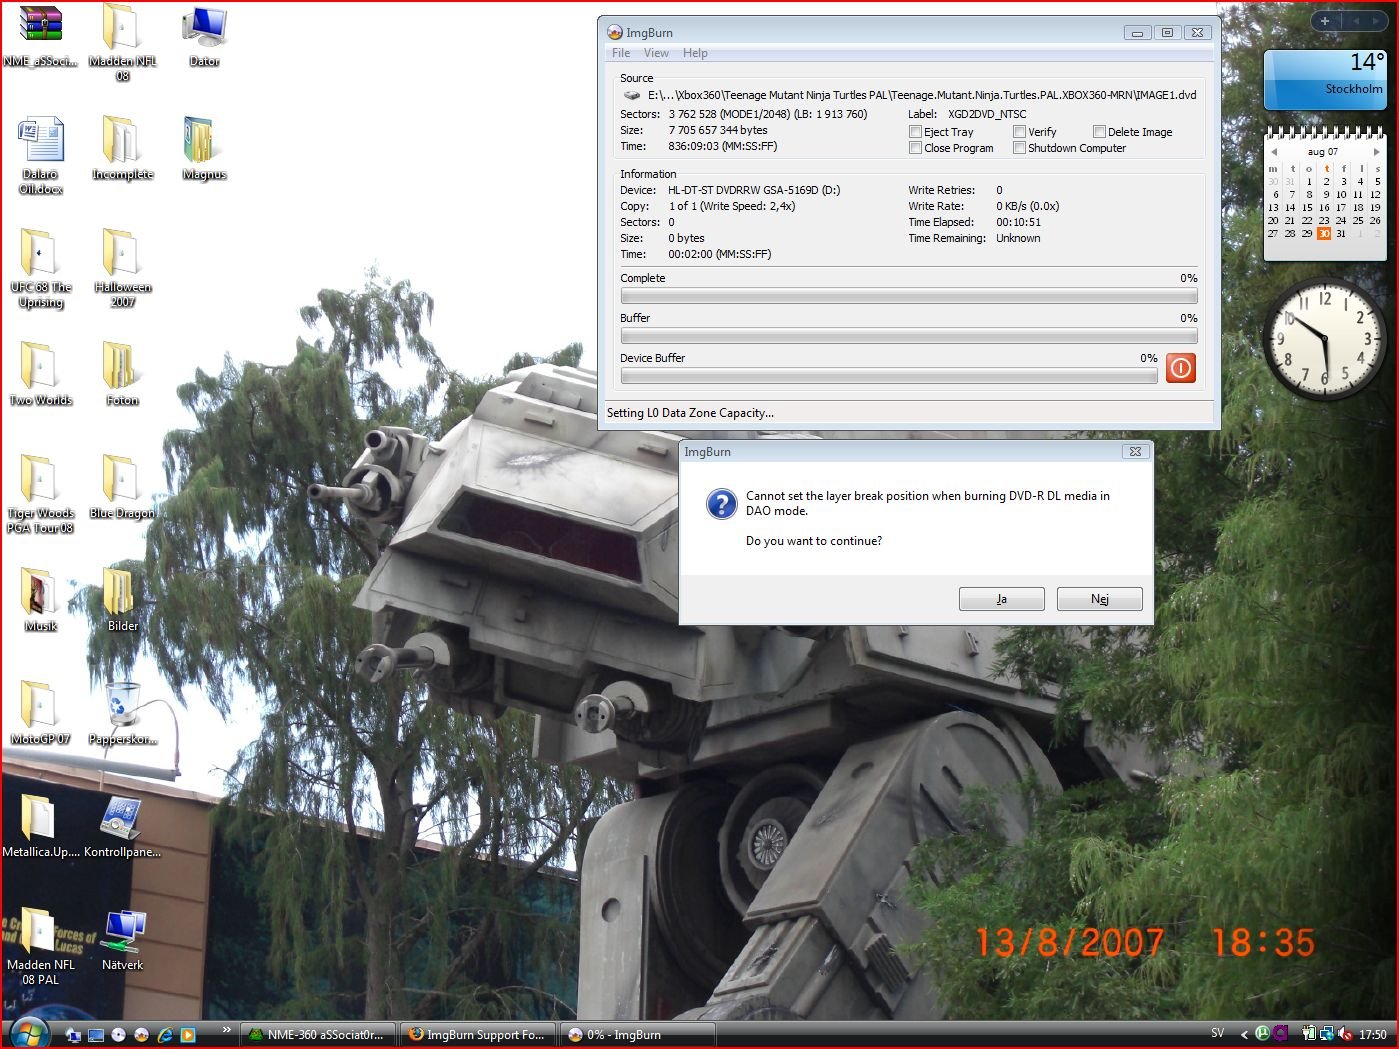Click the 'Setting L0 Data Zone Capacity...' status text
Image resolution: width=1399 pixels, height=1049 pixels.
coord(690,413)
